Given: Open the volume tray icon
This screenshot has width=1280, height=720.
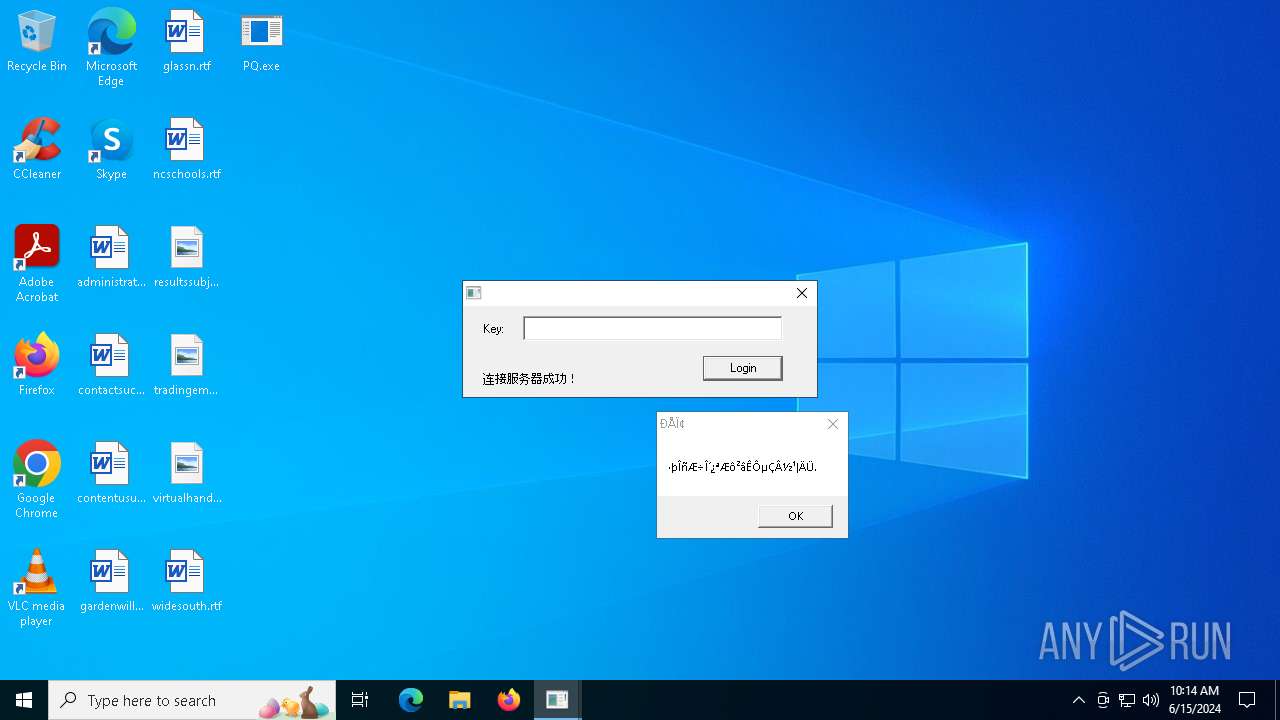Looking at the screenshot, I should coord(1151,700).
